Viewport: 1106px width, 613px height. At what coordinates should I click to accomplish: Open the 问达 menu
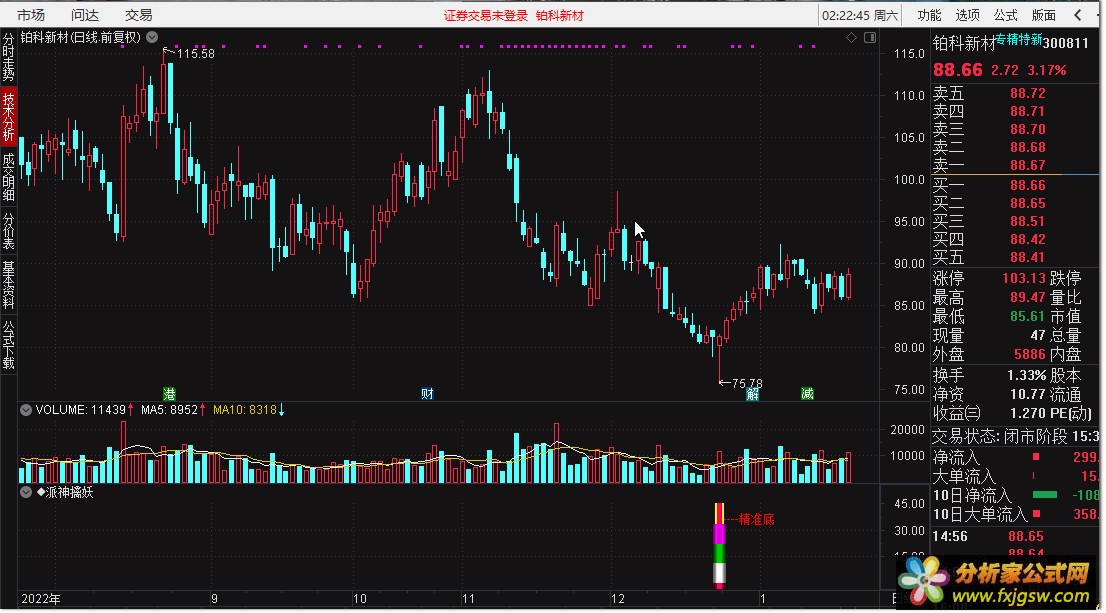click(85, 15)
